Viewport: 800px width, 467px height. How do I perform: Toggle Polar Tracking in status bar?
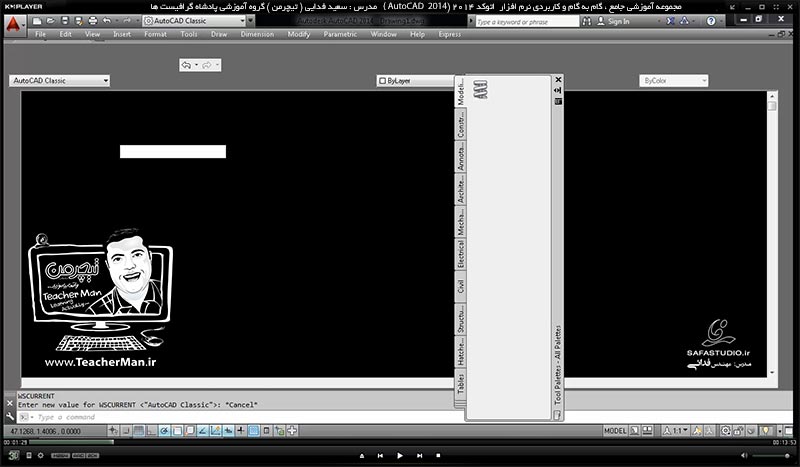point(164,431)
